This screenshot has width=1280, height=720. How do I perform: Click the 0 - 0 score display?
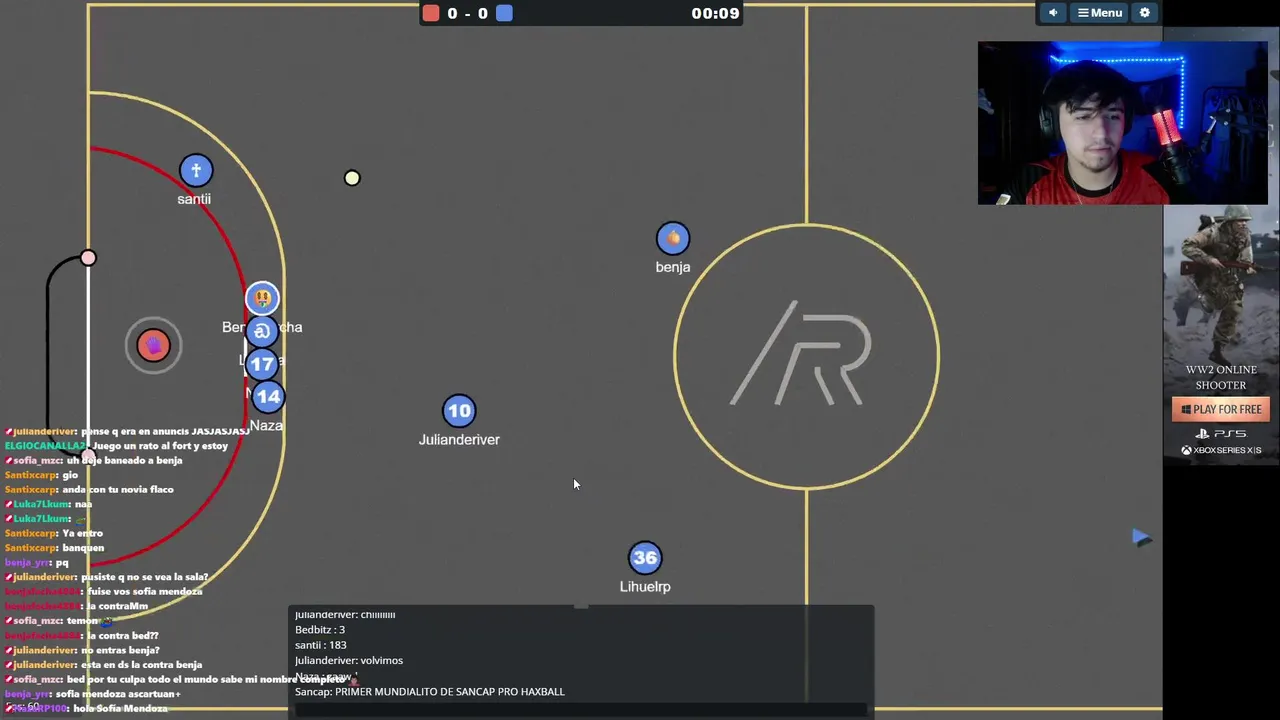point(467,13)
